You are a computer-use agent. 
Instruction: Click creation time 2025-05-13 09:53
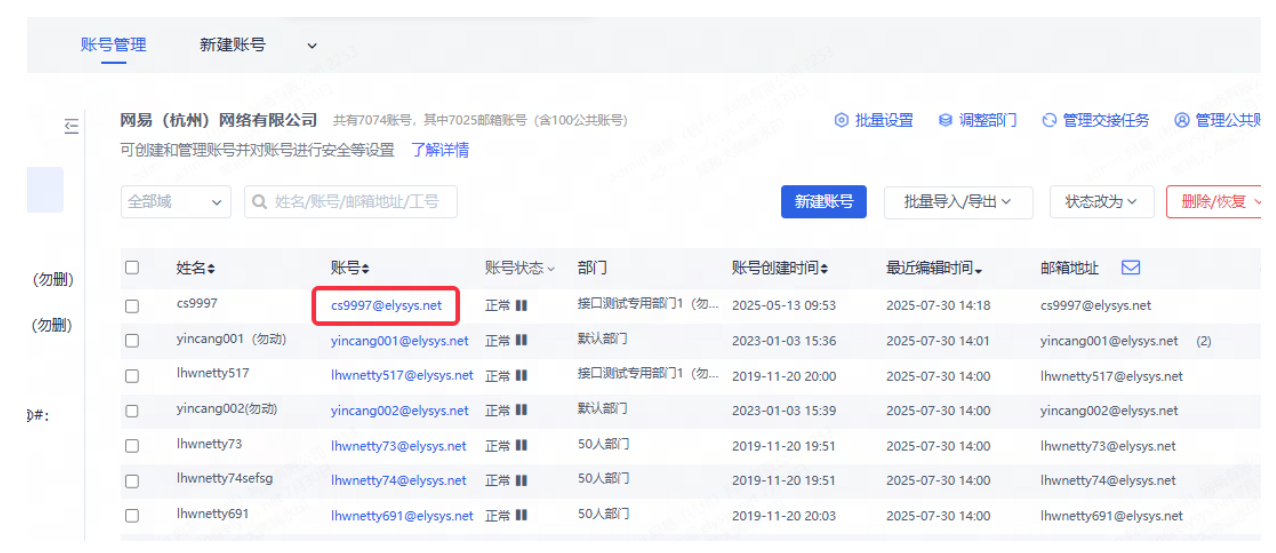(784, 305)
